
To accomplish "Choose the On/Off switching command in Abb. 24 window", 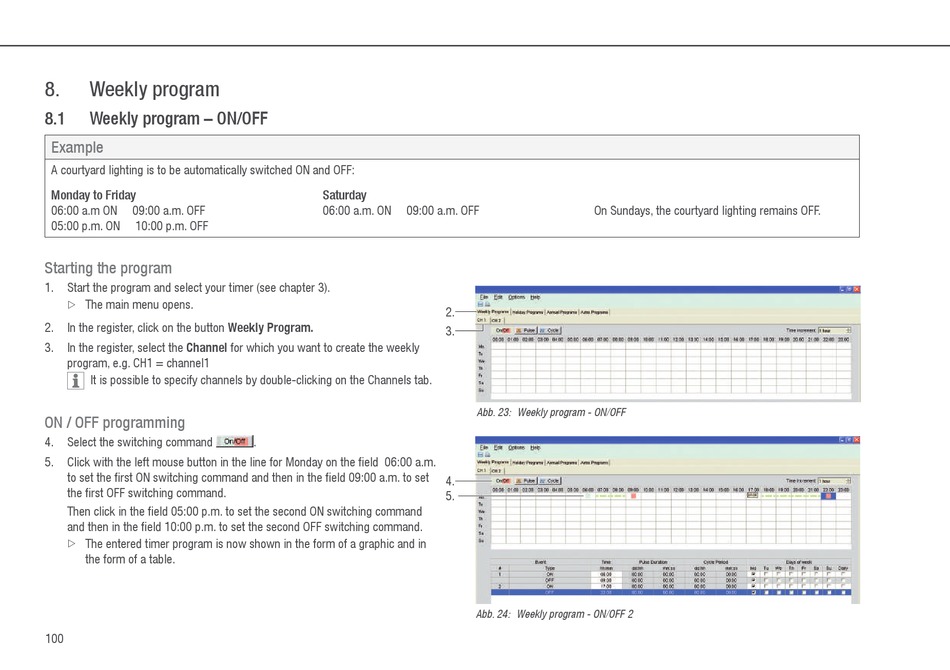I will coord(503,481).
